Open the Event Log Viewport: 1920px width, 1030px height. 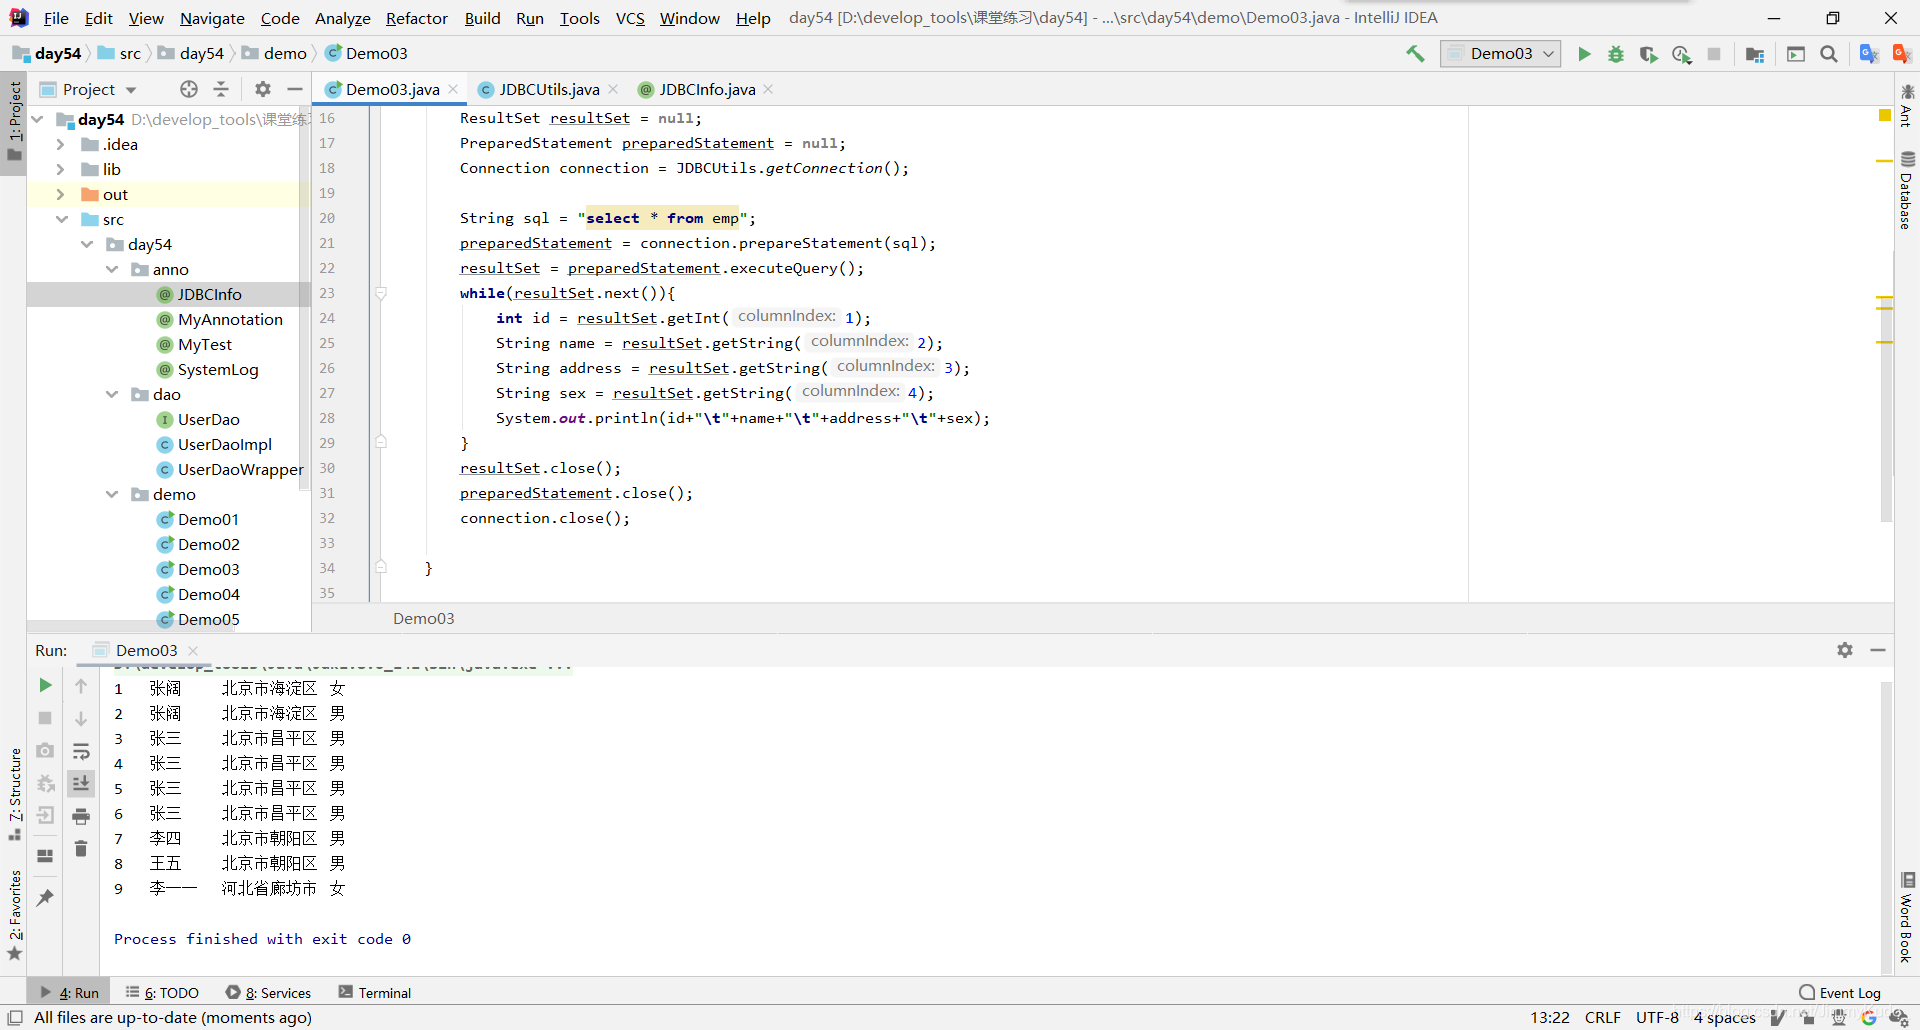1840,993
